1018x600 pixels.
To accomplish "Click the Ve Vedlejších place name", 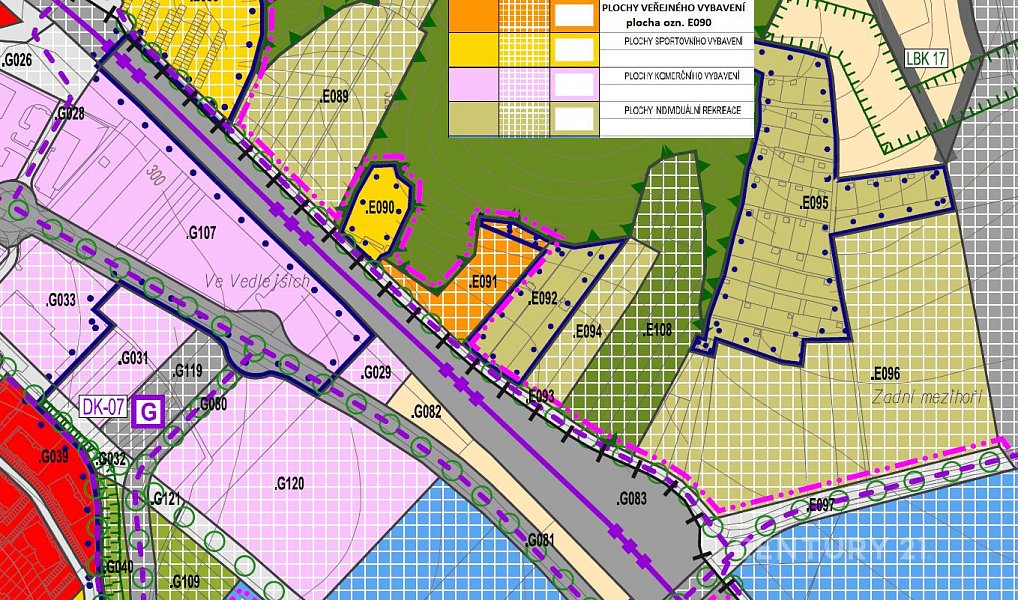I will click(x=256, y=282).
